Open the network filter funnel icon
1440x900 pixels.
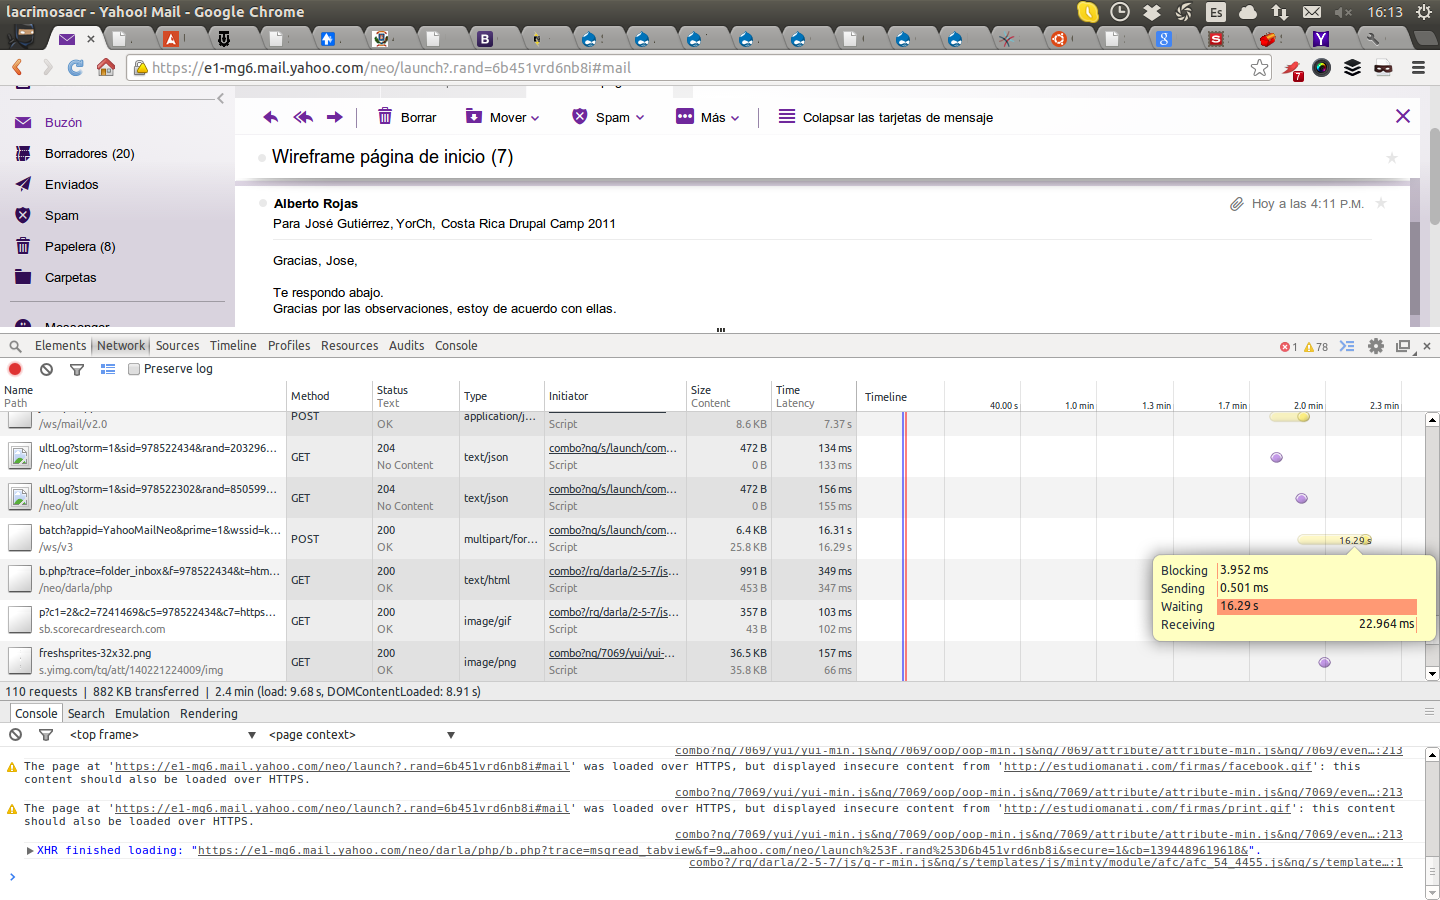click(x=77, y=369)
